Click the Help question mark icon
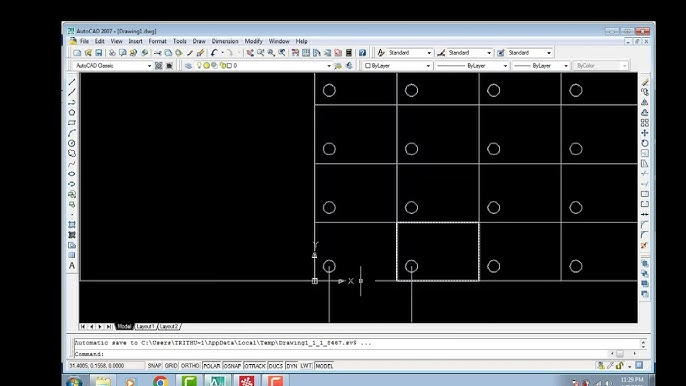The height and width of the screenshot is (386, 686). [x=362, y=53]
